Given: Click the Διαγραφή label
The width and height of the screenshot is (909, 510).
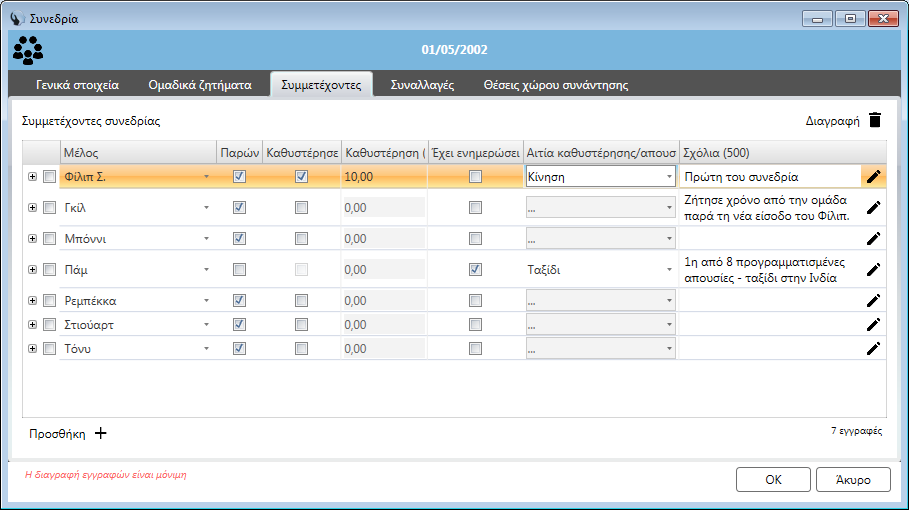Looking at the screenshot, I should (x=832, y=121).
